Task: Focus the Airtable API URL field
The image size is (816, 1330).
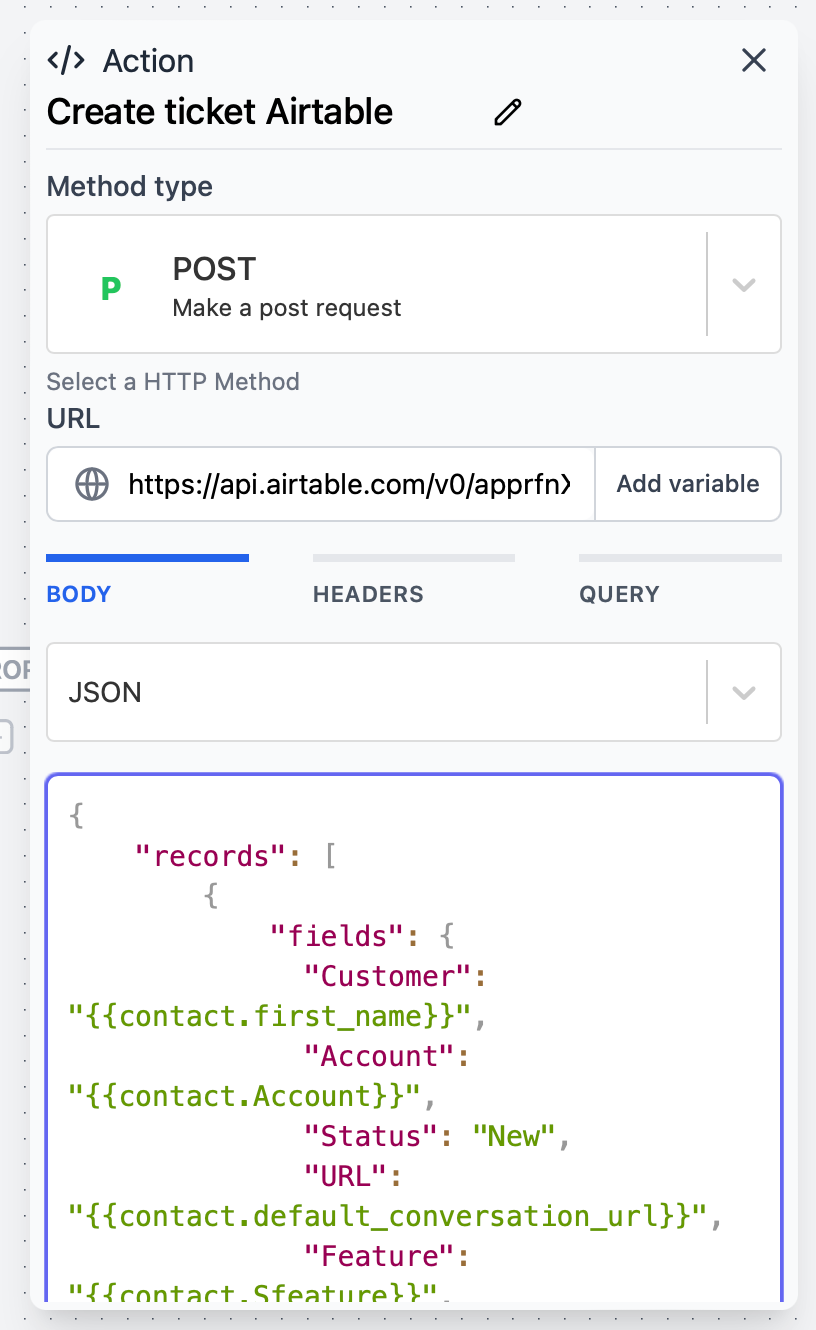Action: pos(350,484)
